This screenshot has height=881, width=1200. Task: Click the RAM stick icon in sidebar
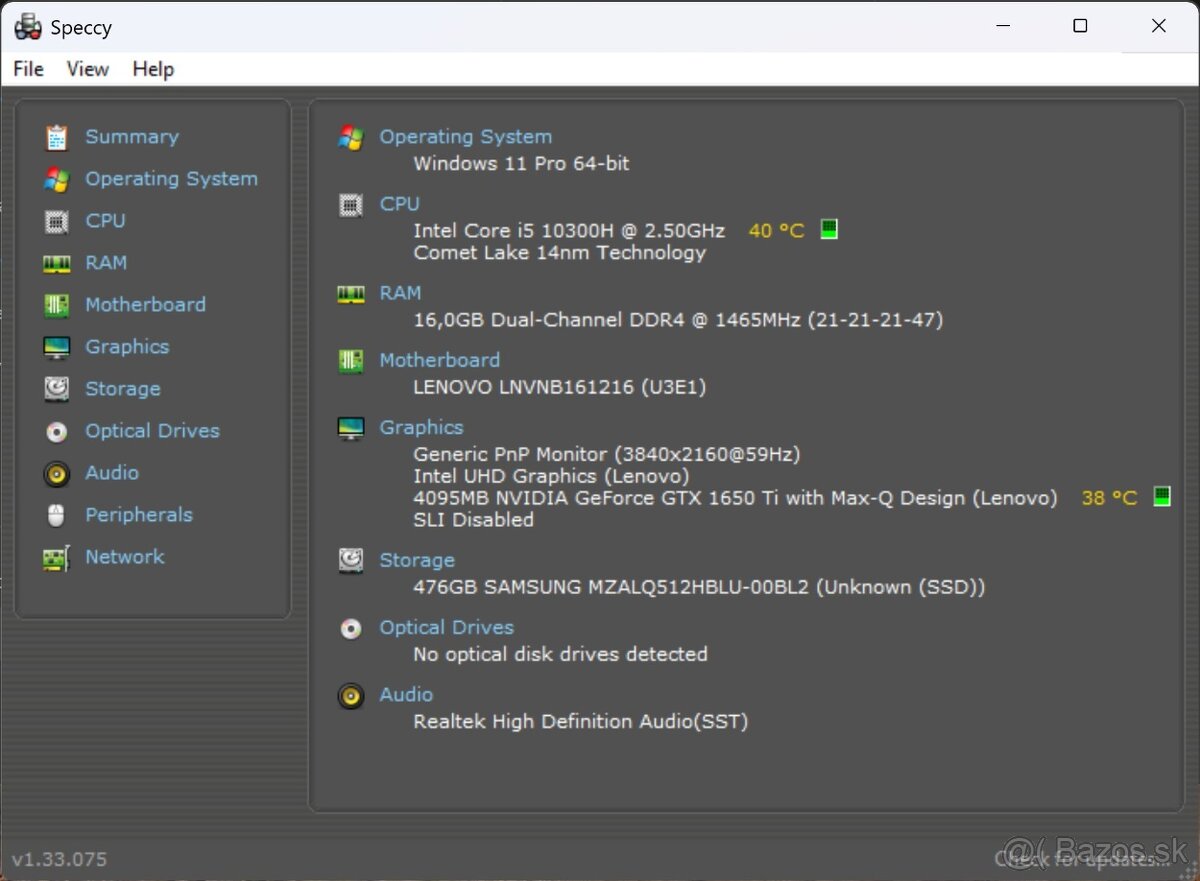click(x=57, y=263)
